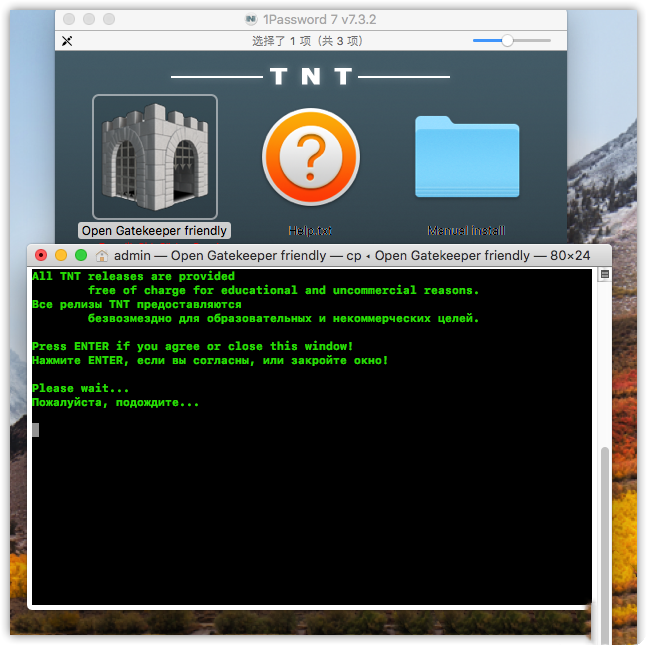Adjust the icon size slider knob
The width and height of the screenshot is (647, 645).
[x=507, y=41]
